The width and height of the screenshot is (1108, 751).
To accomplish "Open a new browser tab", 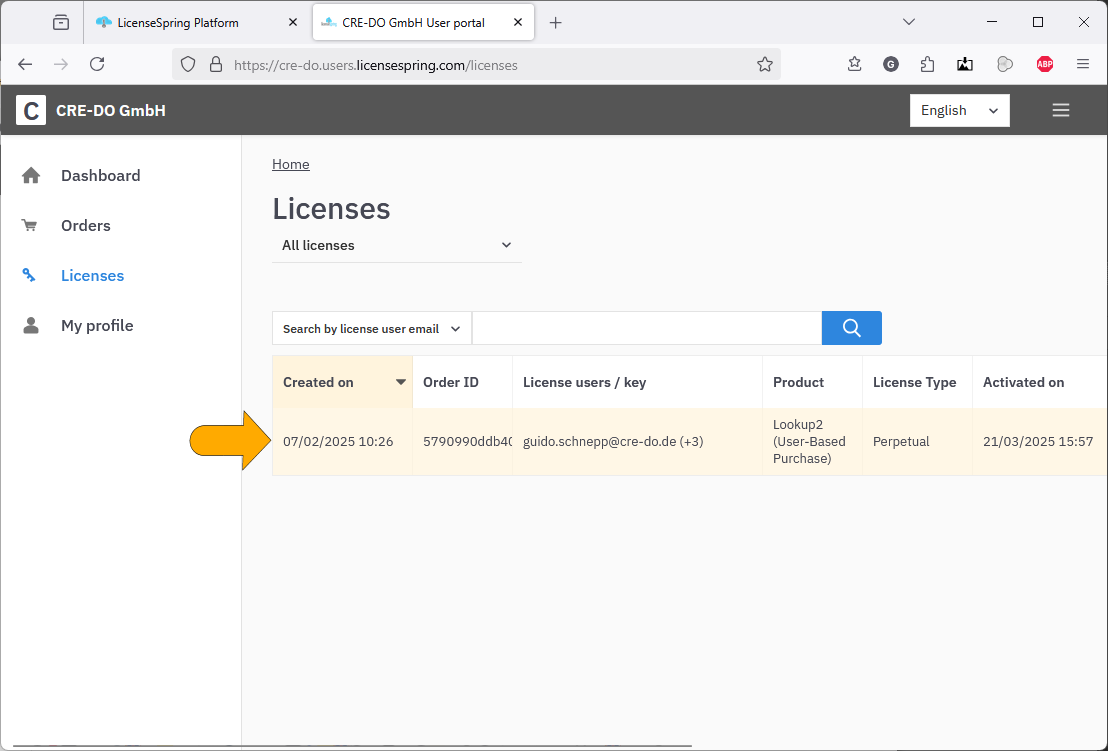I will [555, 23].
